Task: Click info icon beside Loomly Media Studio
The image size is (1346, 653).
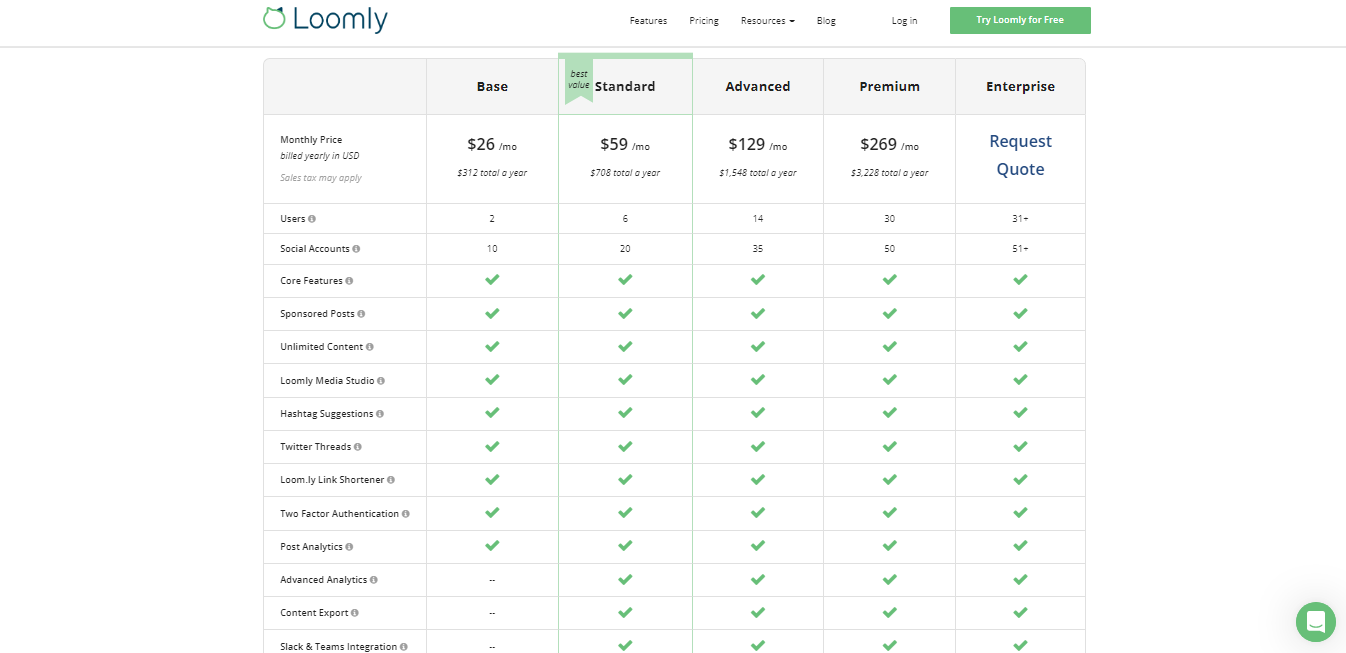Action: (381, 381)
